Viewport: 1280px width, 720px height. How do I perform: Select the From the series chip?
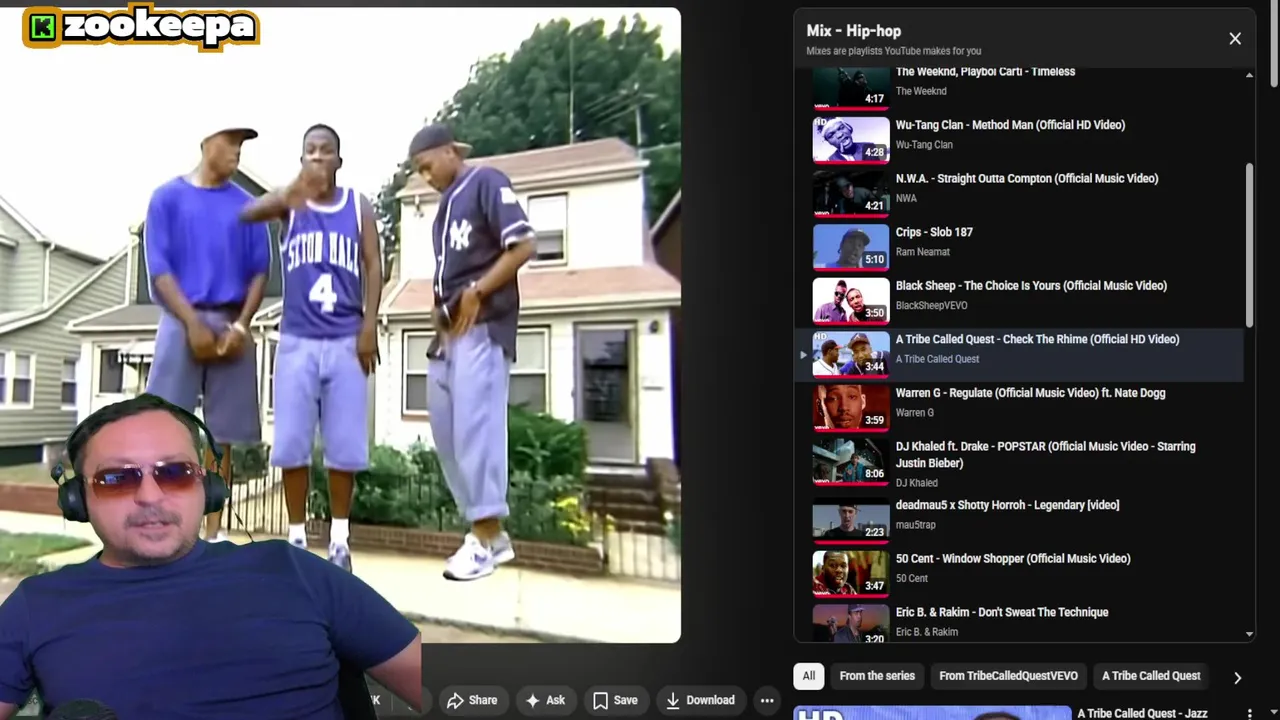[x=877, y=676]
